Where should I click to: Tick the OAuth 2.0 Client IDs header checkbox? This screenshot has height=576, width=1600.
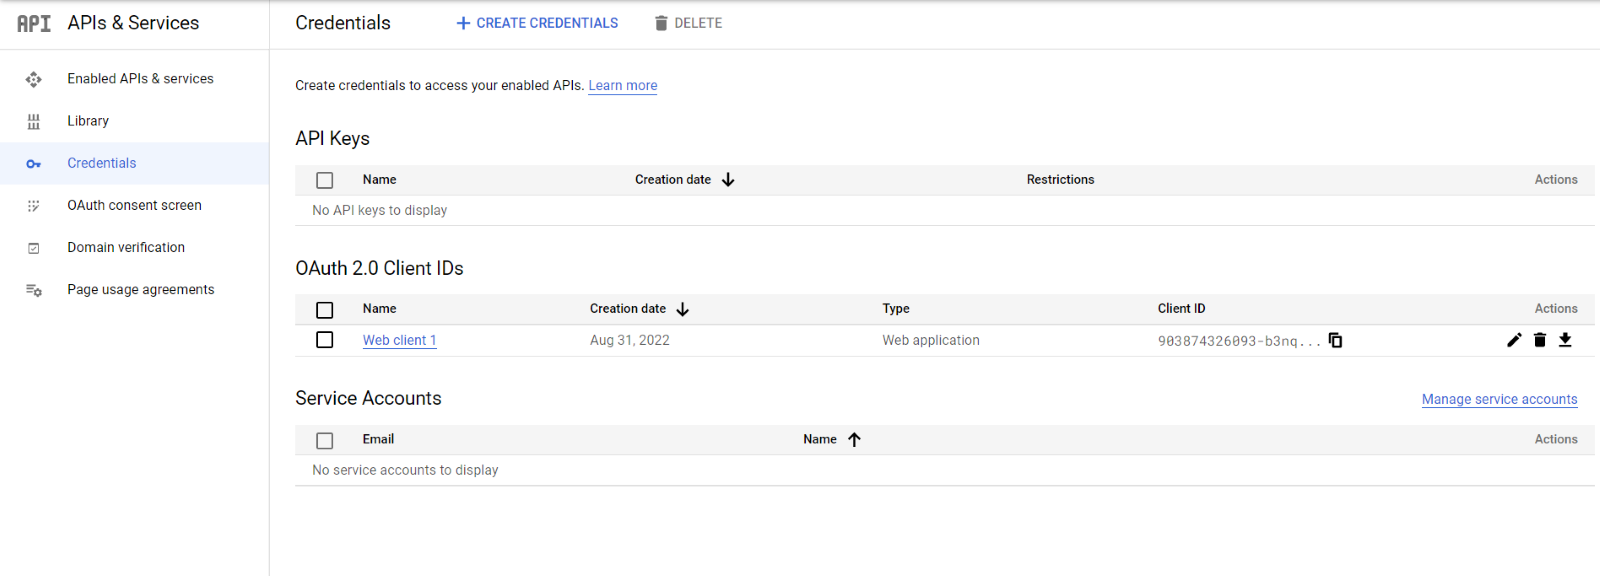(x=325, y=310)
